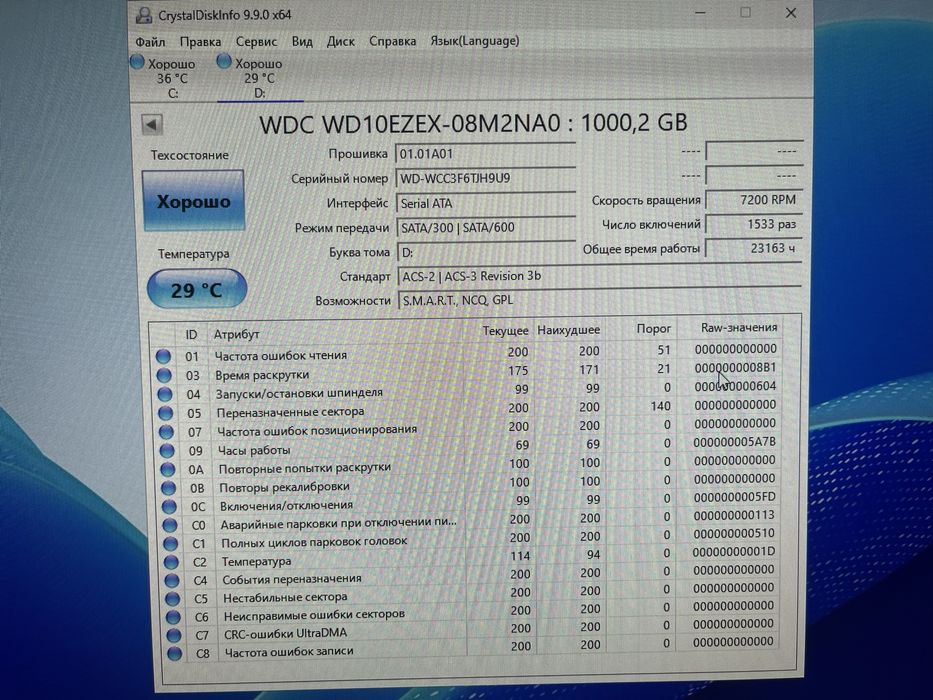Click the total hours value 23163 ч

(753, 248)
